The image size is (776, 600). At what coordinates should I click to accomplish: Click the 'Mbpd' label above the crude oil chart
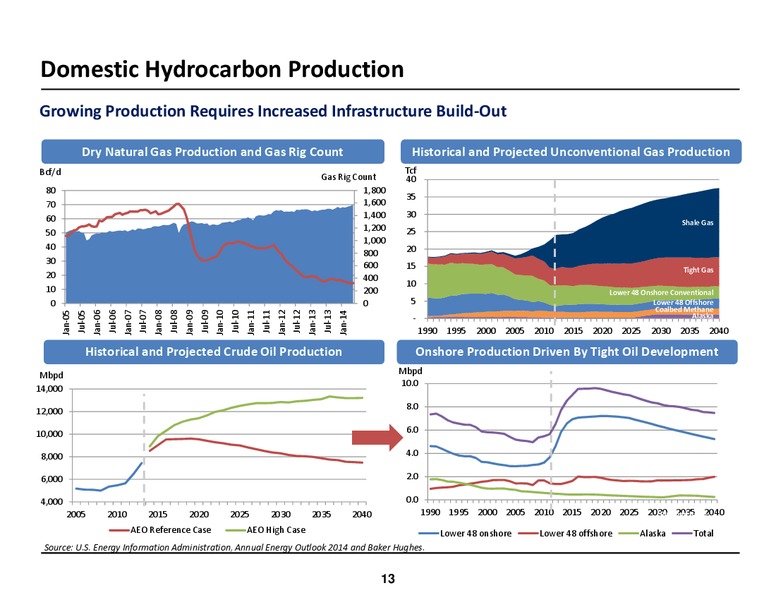[51, 375]
